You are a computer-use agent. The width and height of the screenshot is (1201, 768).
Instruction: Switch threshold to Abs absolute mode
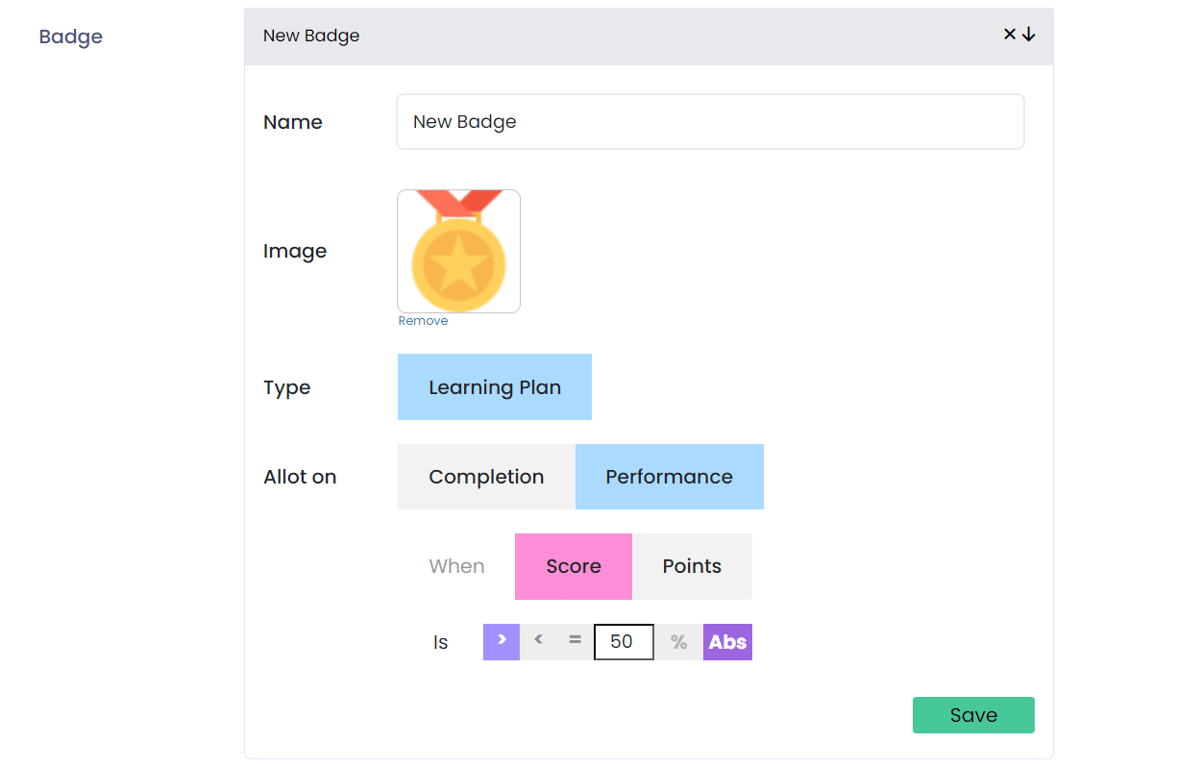727,642
